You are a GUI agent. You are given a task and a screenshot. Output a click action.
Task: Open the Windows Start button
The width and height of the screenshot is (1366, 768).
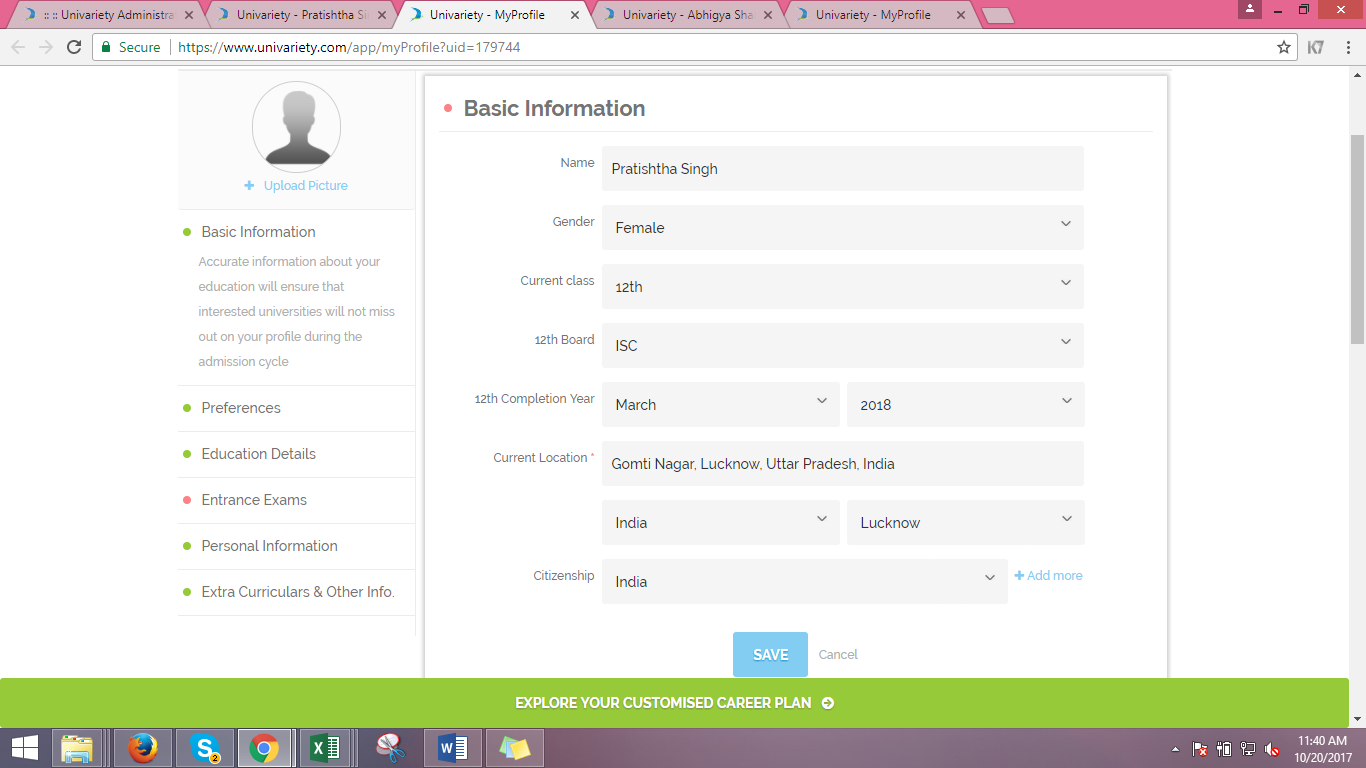point(24,748)
